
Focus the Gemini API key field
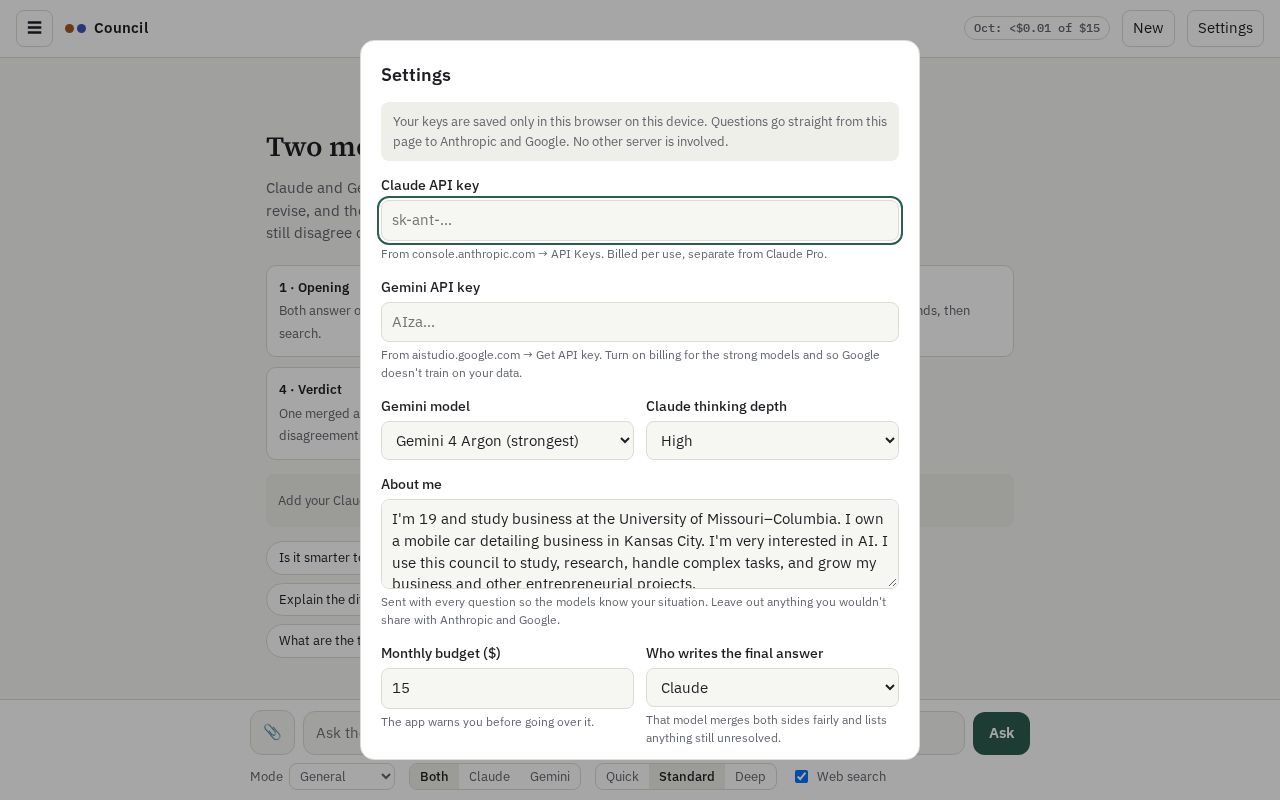tap(640, 322)
